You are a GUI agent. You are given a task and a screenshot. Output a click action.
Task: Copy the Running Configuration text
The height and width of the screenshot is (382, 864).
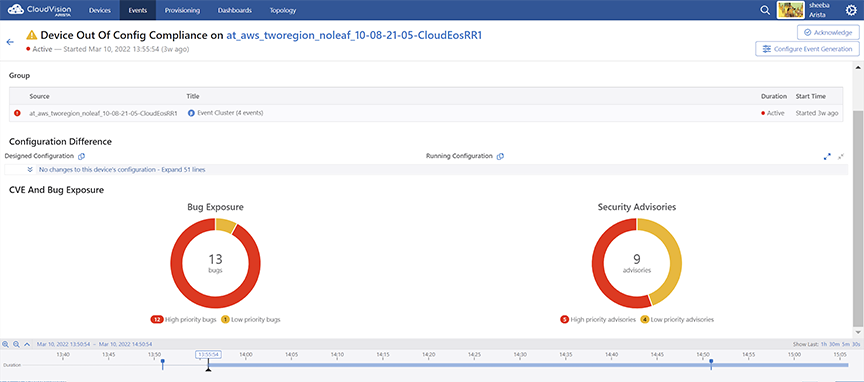coord(500,157)
